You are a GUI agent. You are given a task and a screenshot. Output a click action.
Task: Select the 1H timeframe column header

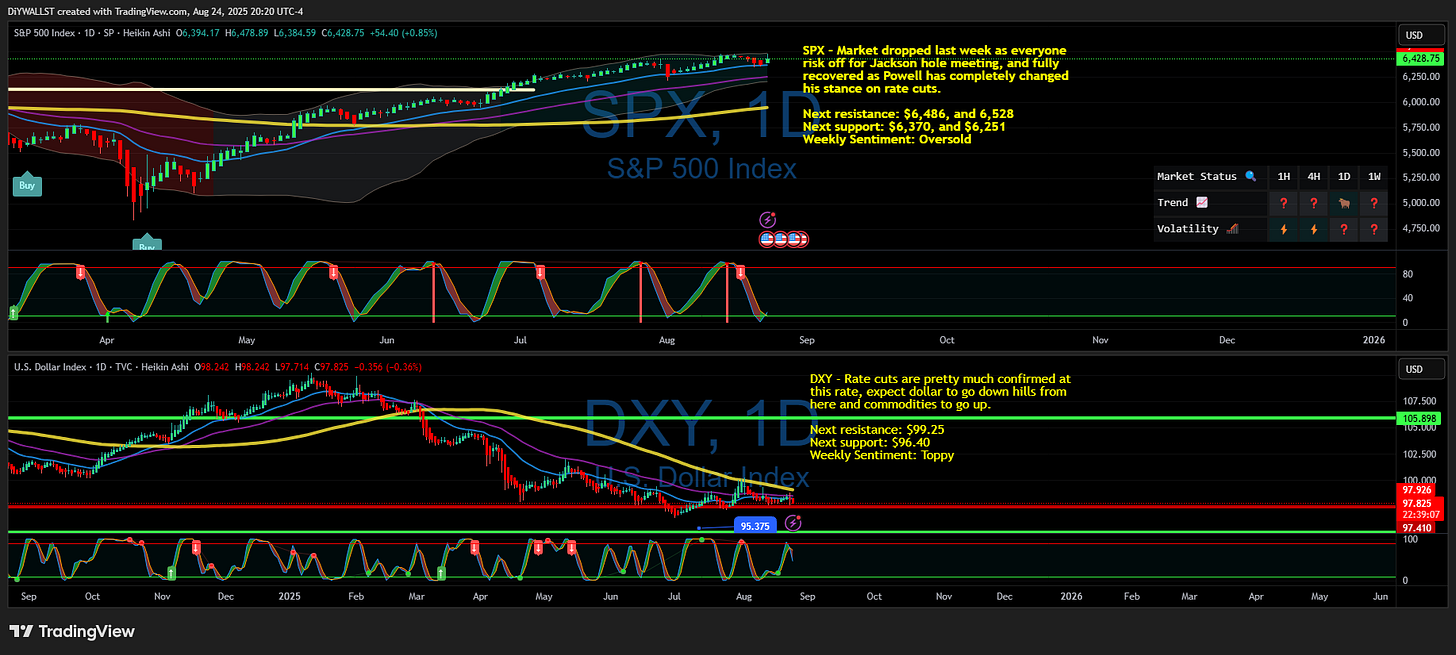point(1283,177)
